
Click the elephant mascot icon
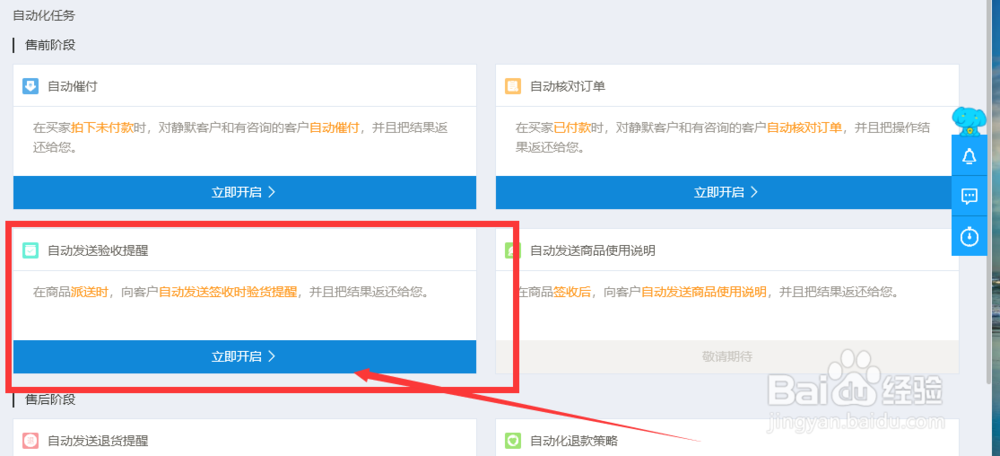coord(969,121)
